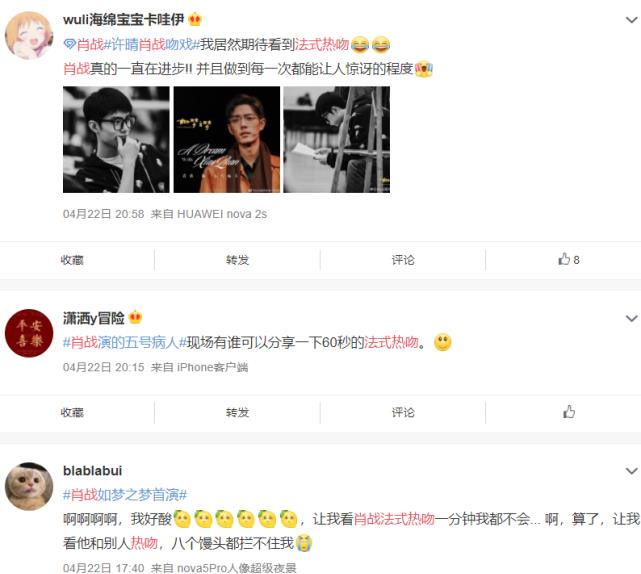The width and height of the screenshot is (641, 574).
Task: Click 转发 under the first post
Action: 238,260
